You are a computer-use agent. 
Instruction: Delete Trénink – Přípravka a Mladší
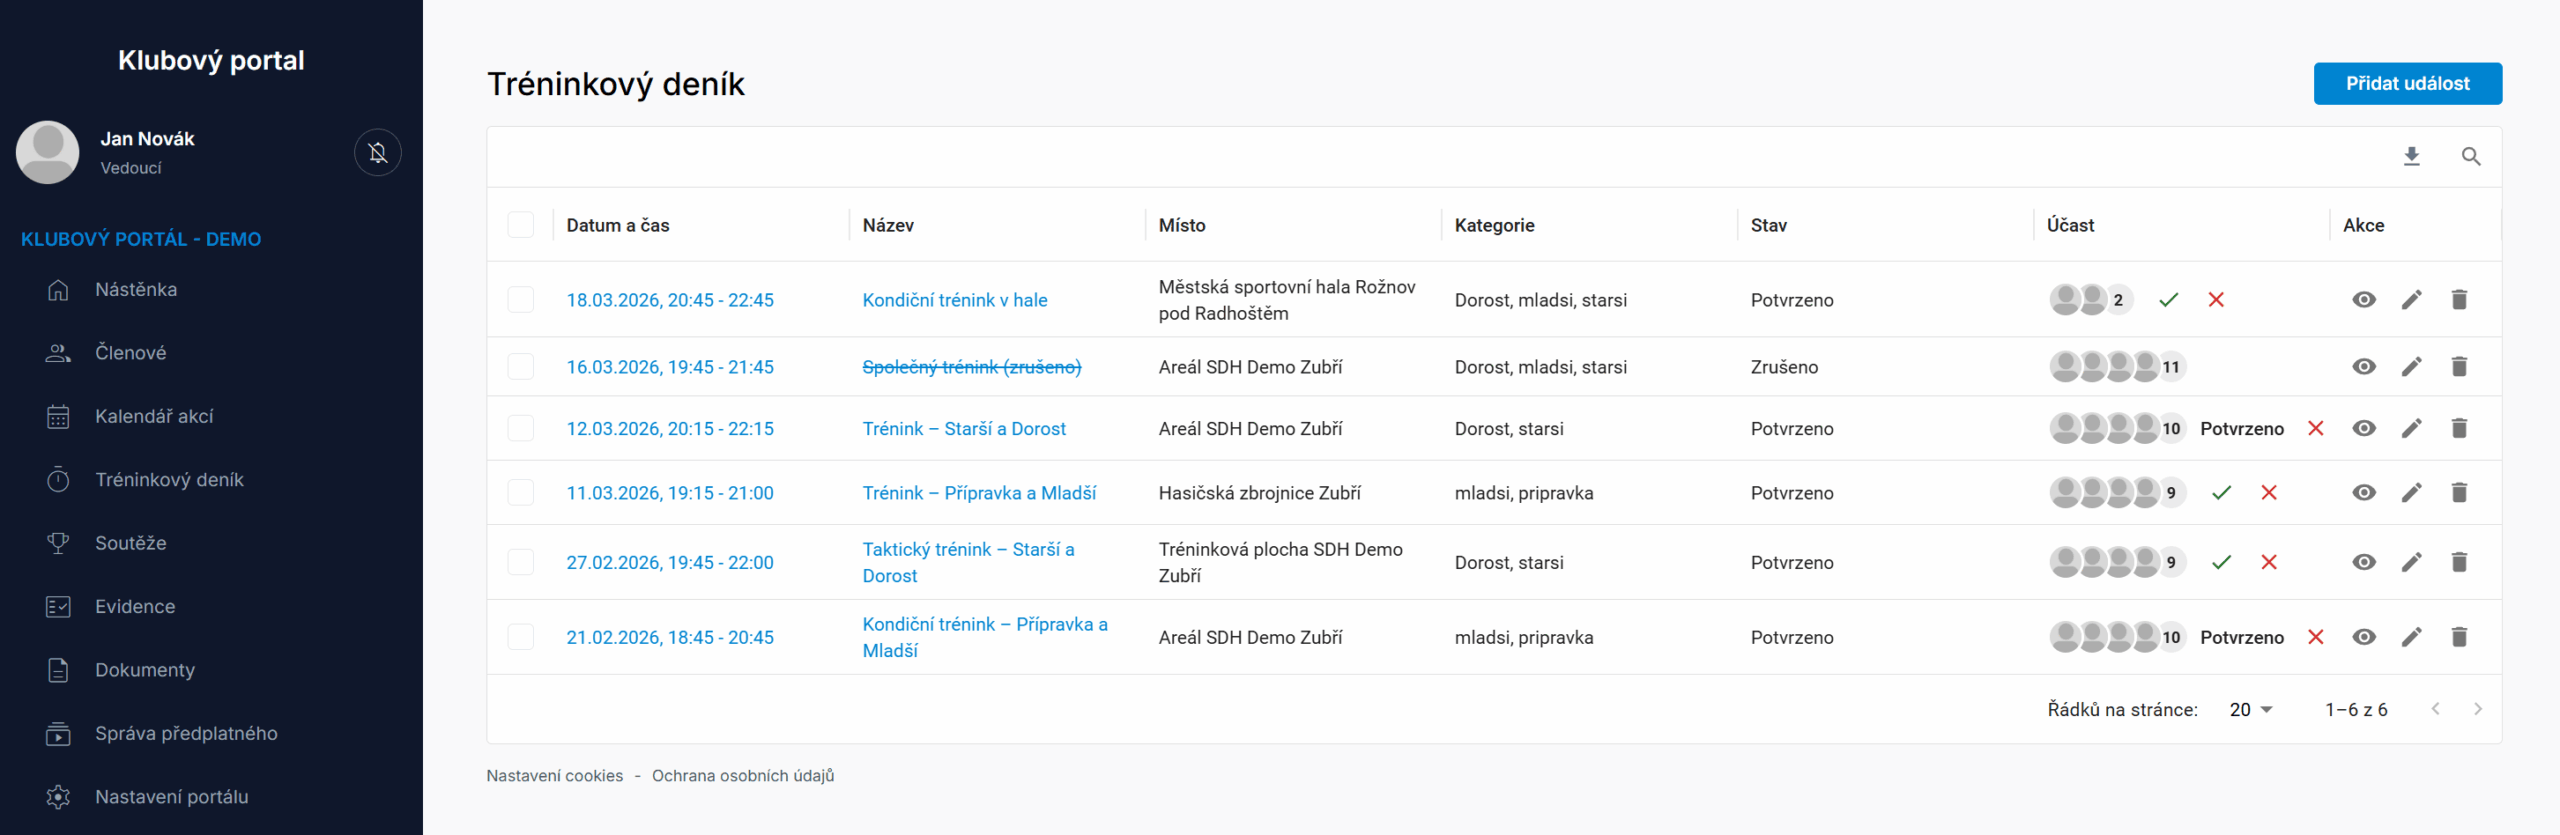pyautogui.click(x=2459, y=492)
